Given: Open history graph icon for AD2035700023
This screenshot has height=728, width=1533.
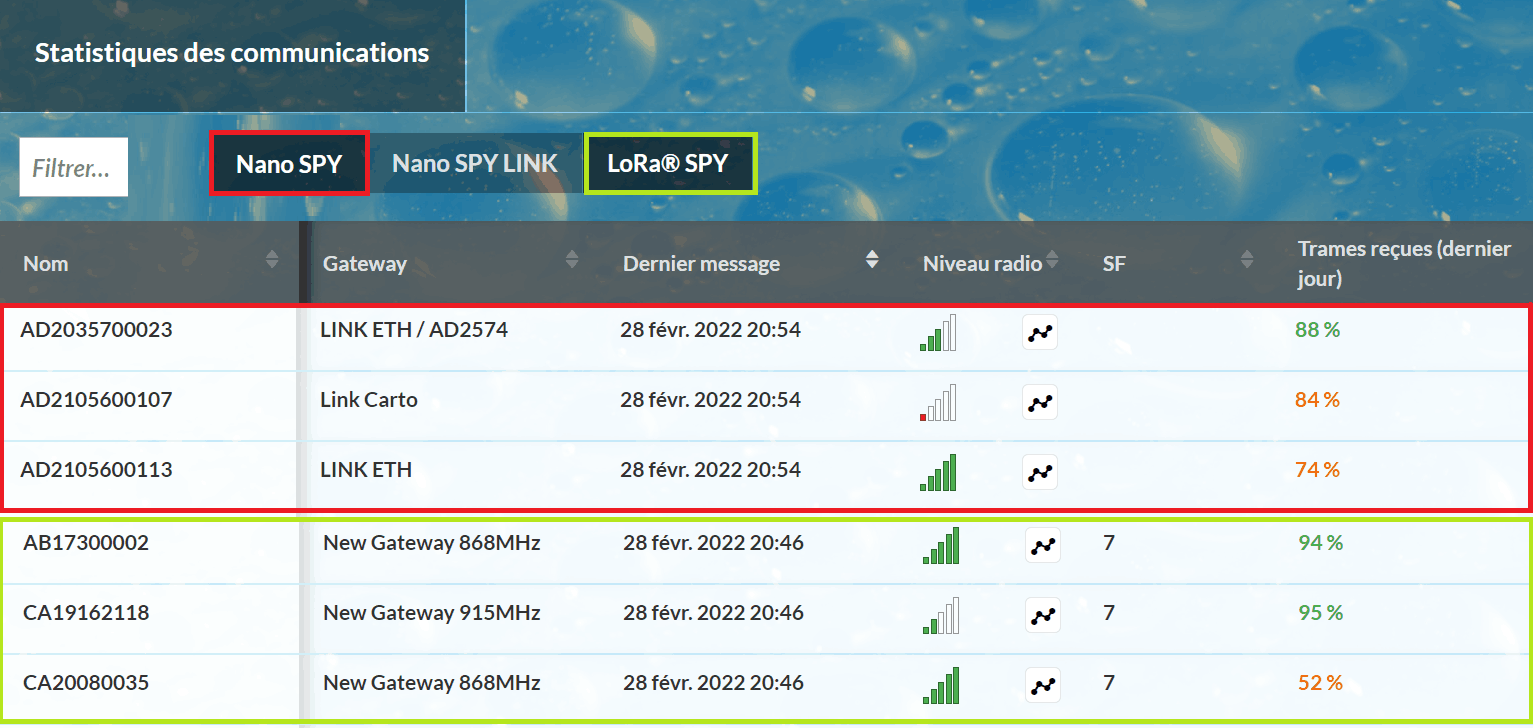Looking at the screenshot, I should 1040,332.
